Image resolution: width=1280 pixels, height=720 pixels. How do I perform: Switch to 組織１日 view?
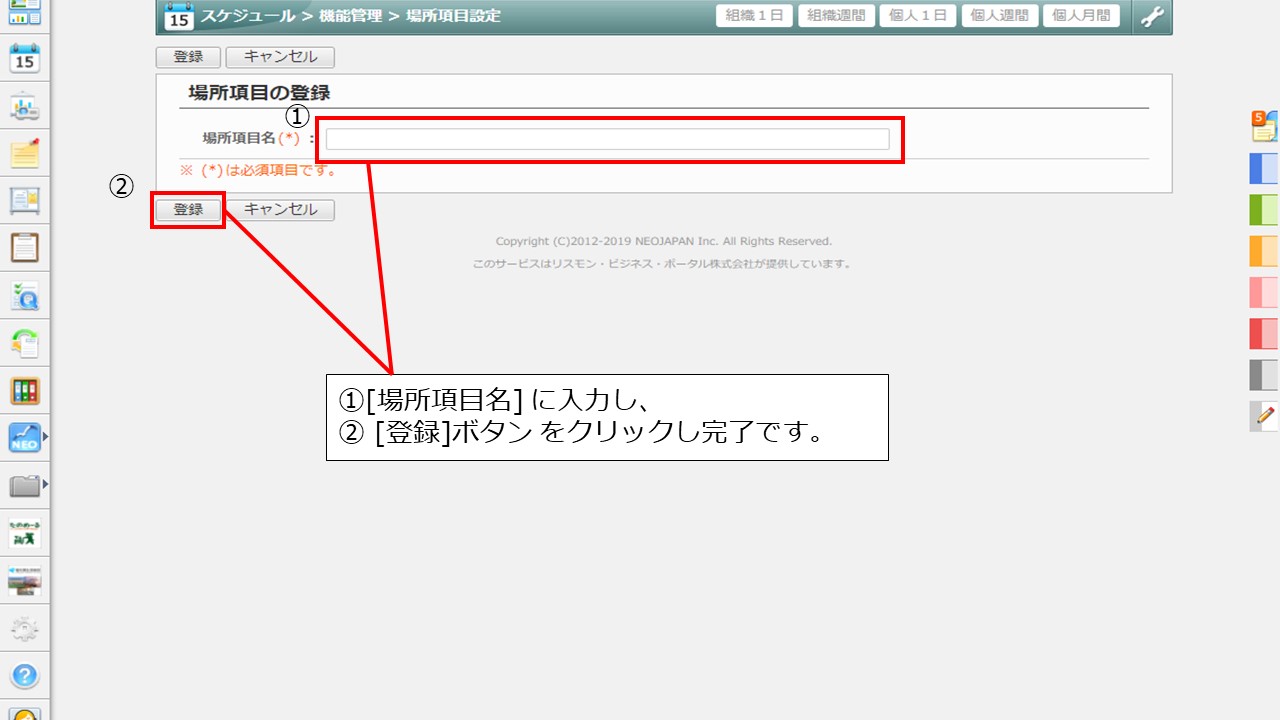click(755, 16)
